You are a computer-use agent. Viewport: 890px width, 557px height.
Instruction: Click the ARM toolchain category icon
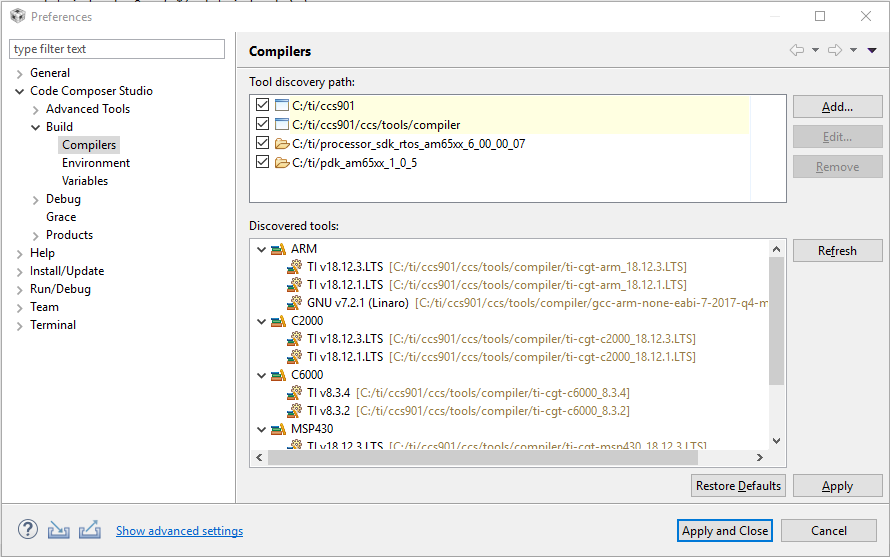click(x=278, y=249)
